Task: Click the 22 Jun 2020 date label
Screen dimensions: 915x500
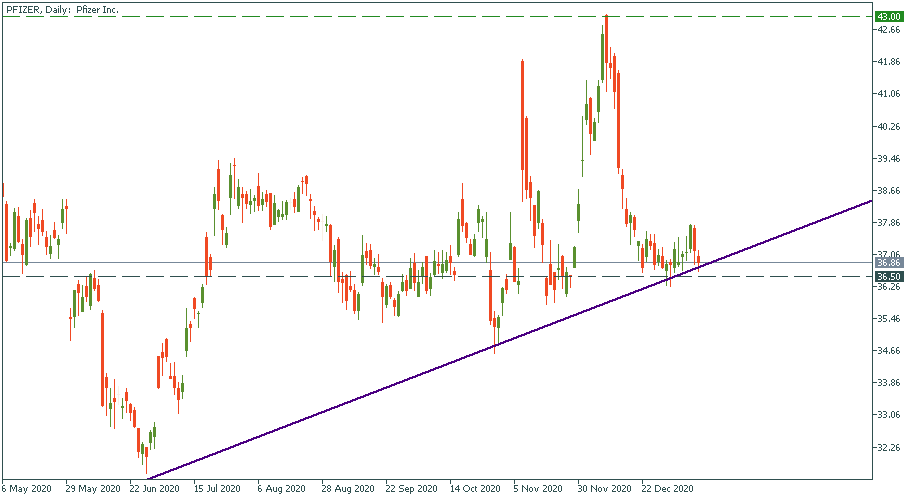Action: coord(155,489)
